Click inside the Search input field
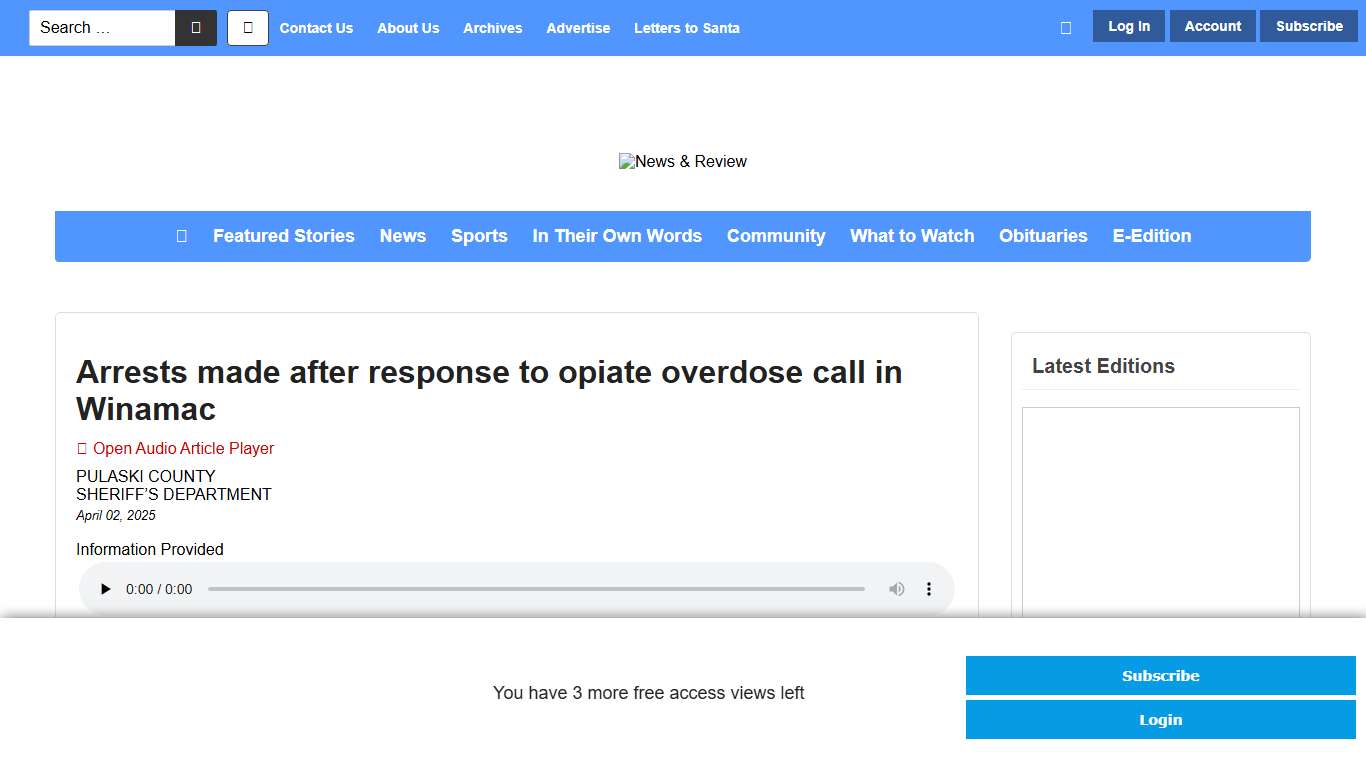 click(102, 28)
